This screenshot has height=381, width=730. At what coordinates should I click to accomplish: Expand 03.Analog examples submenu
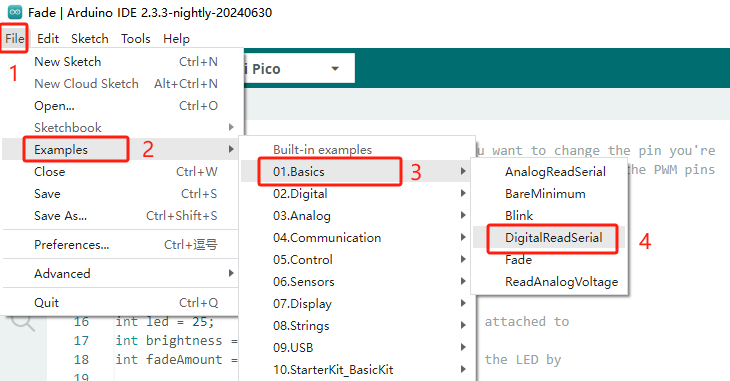pyautogui.click(x=356, y=216)
